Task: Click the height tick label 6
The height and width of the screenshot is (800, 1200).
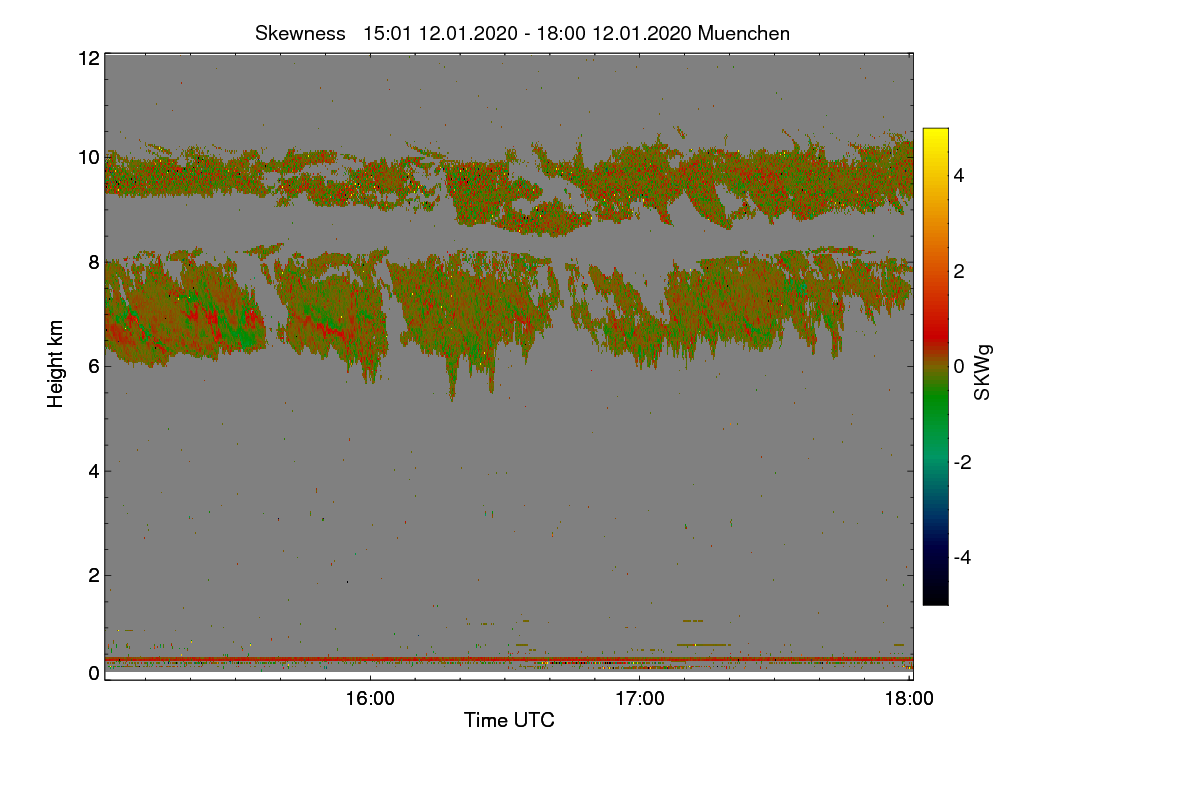Action: coord(94,366)
